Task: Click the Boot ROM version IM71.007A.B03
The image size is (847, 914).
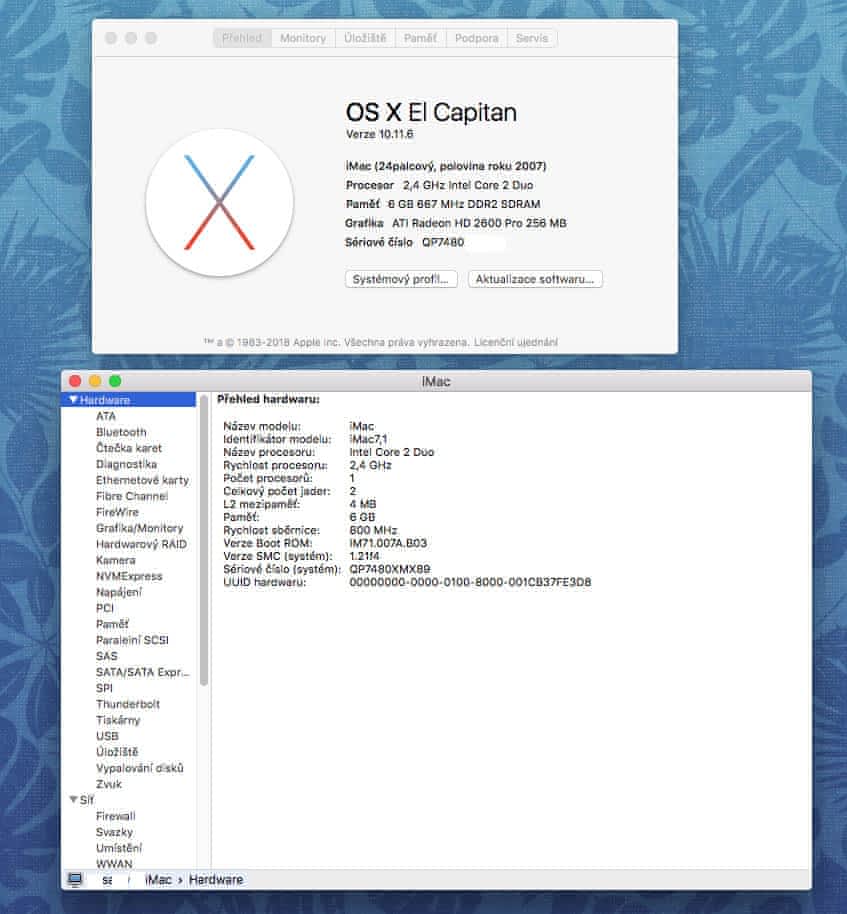Action: tap(388, 543)
